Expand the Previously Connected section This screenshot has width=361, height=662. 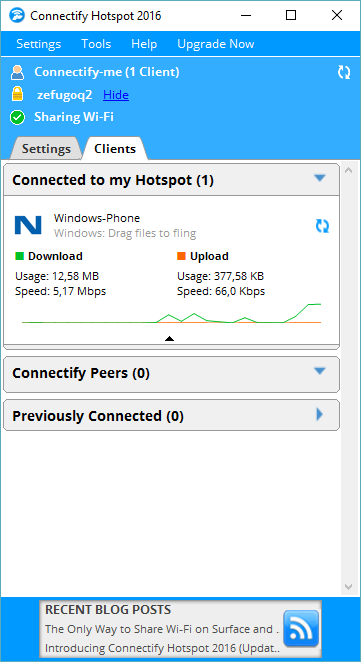320,415
